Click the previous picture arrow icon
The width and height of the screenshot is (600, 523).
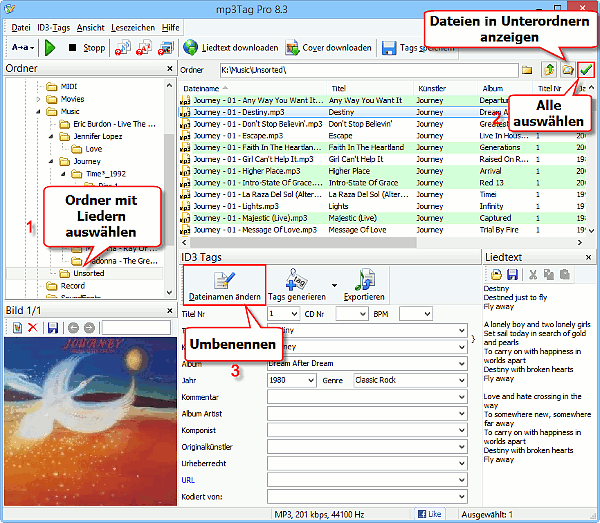click(x=73, y=328)
